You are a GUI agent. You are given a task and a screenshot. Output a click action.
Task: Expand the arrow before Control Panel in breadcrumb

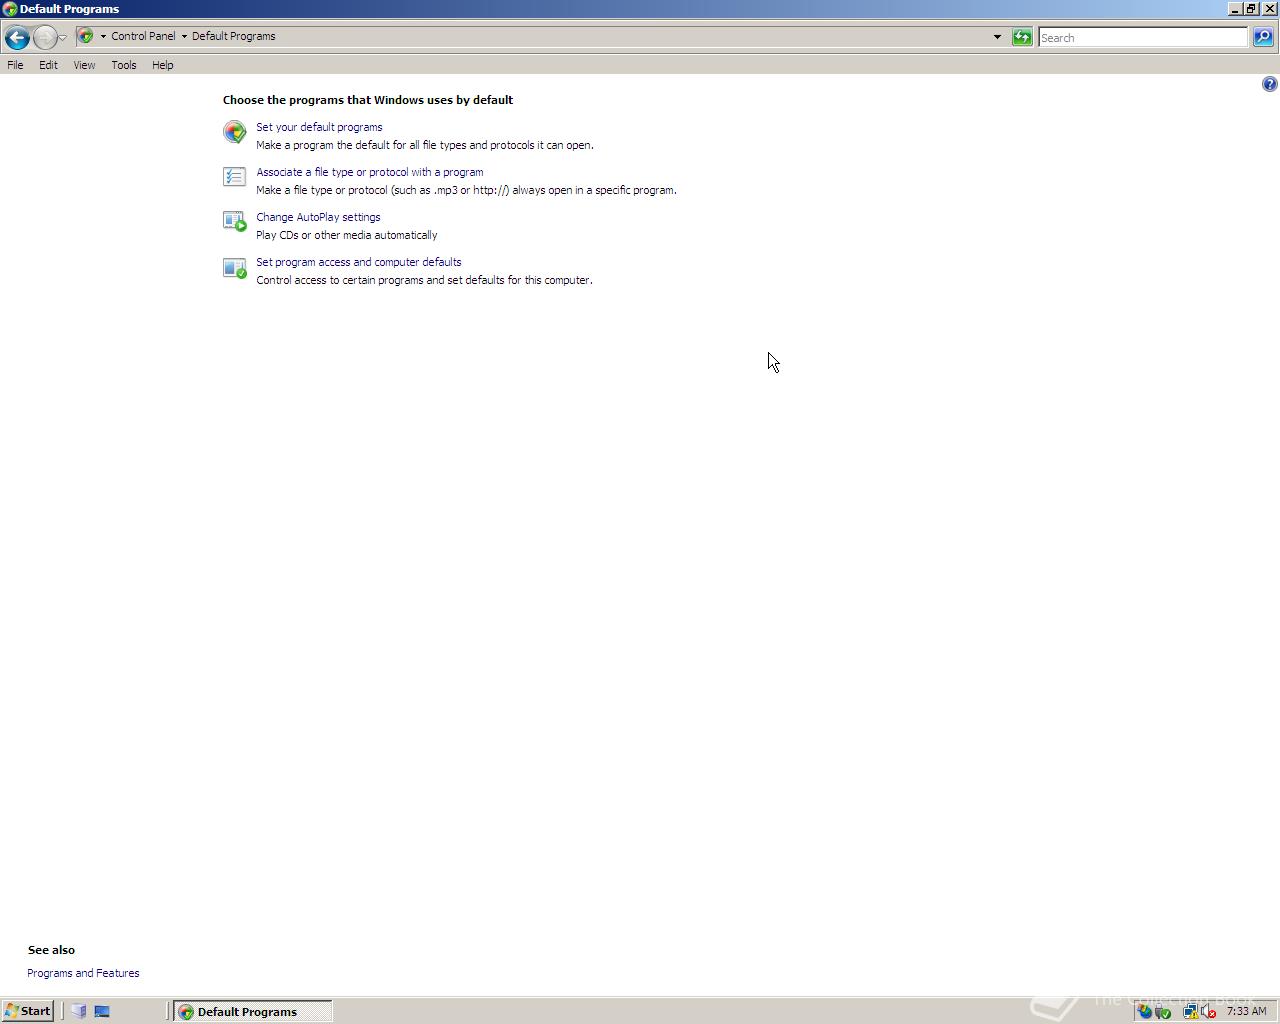(103, 36)
